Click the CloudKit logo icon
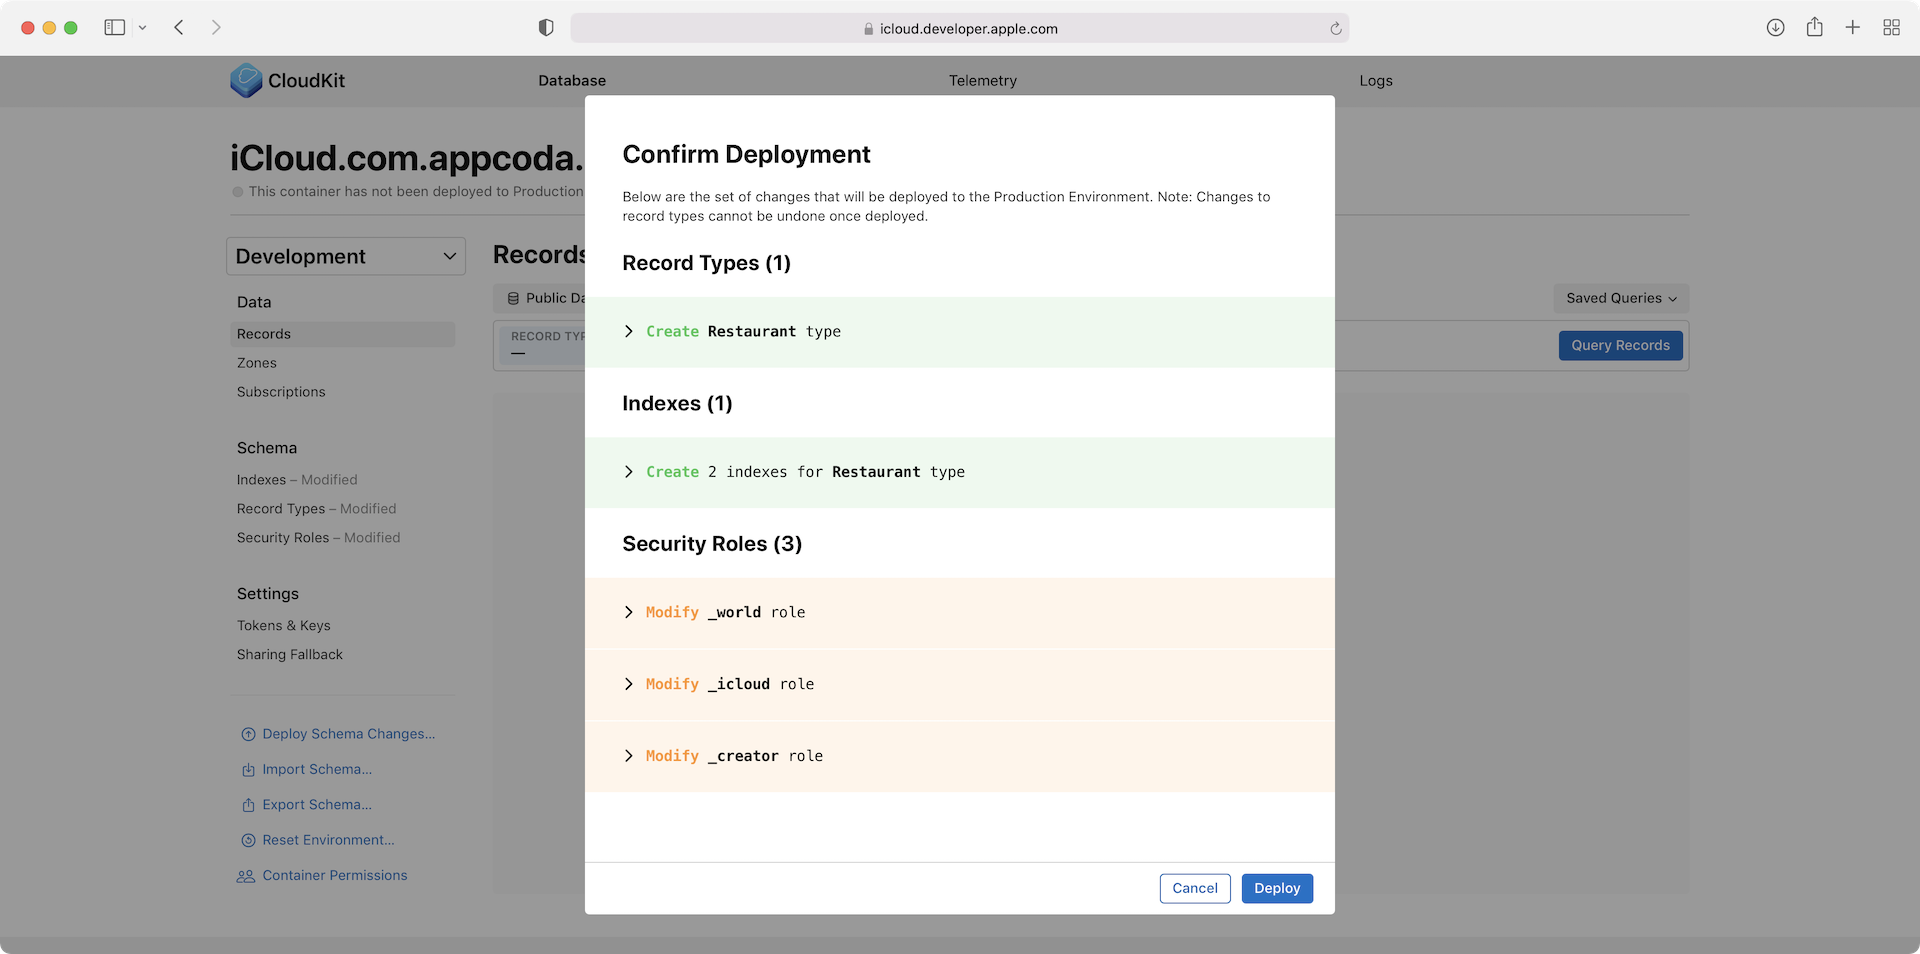Image resolution: width=1920 pixels, height=954 pixels. [246, 81]
